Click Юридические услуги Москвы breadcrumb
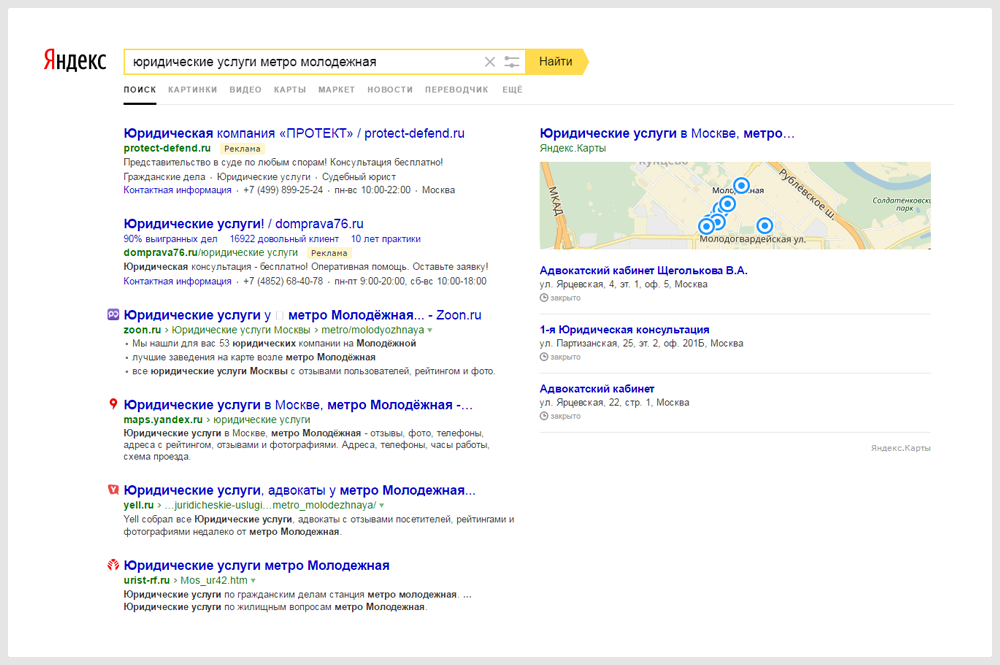Screen dimensions: 1000x665 click(x=241, y=330)
